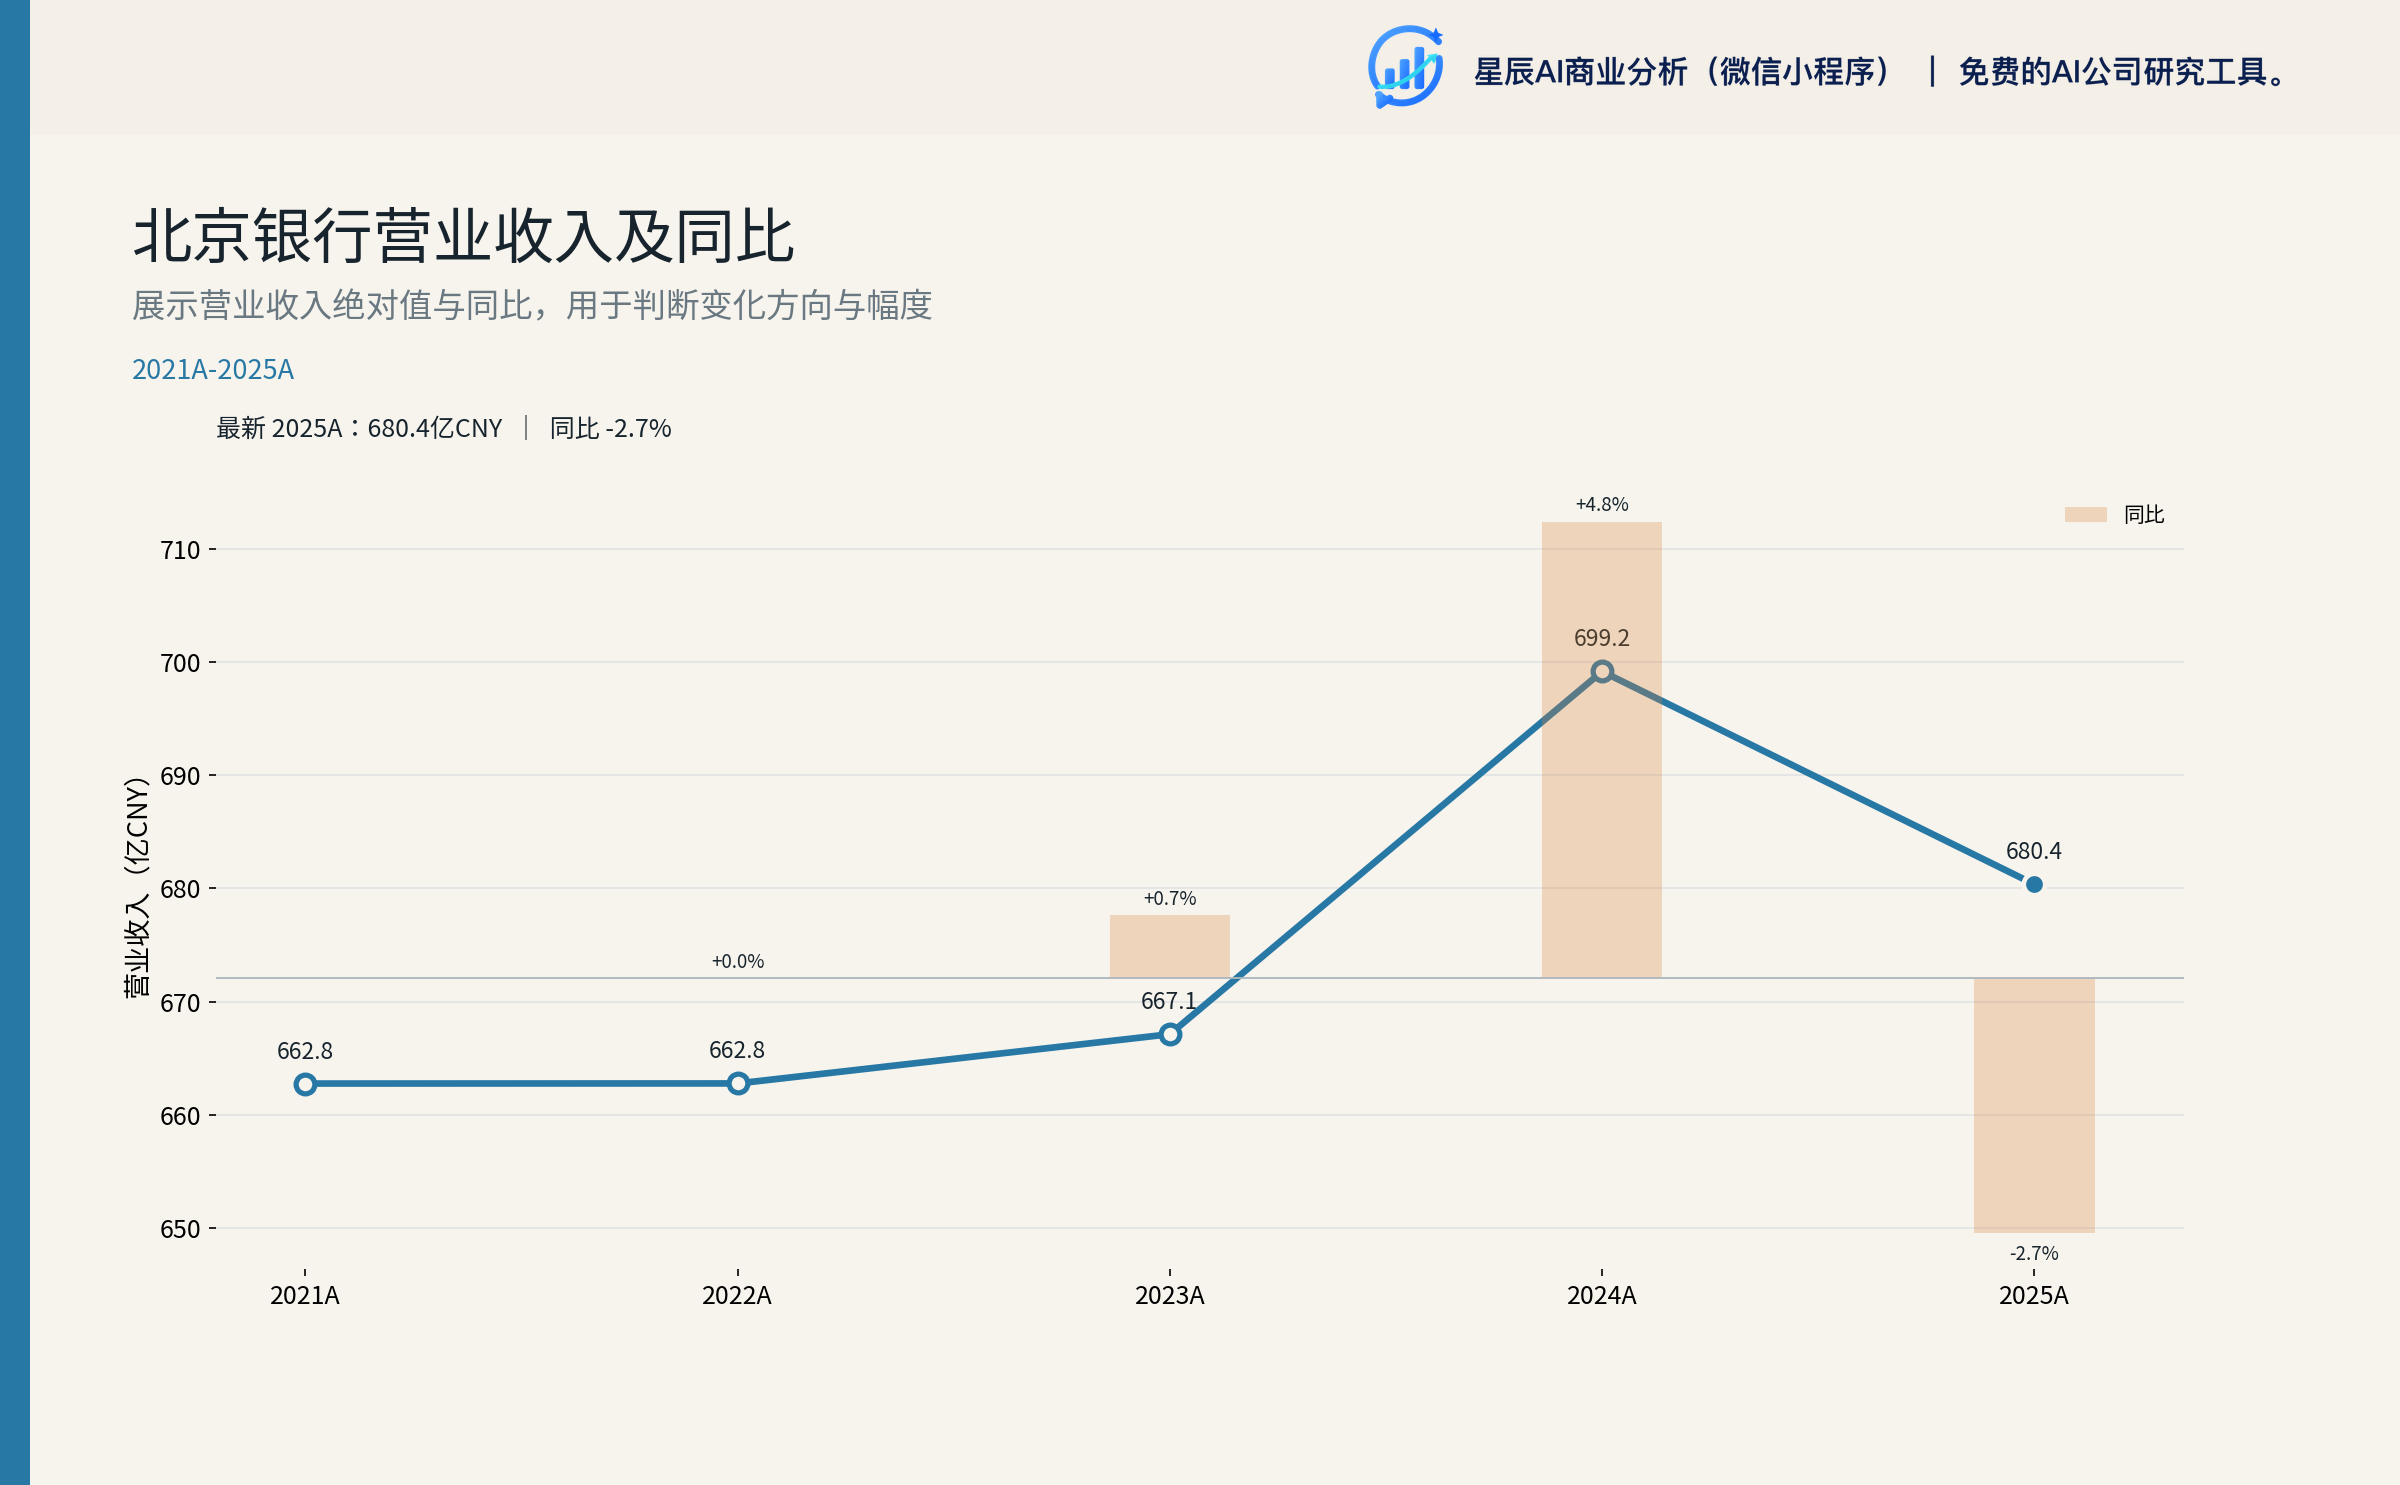Click the 2024A peak data point
Viewport: 2400px width, 1485px height.
[1602, 672]
